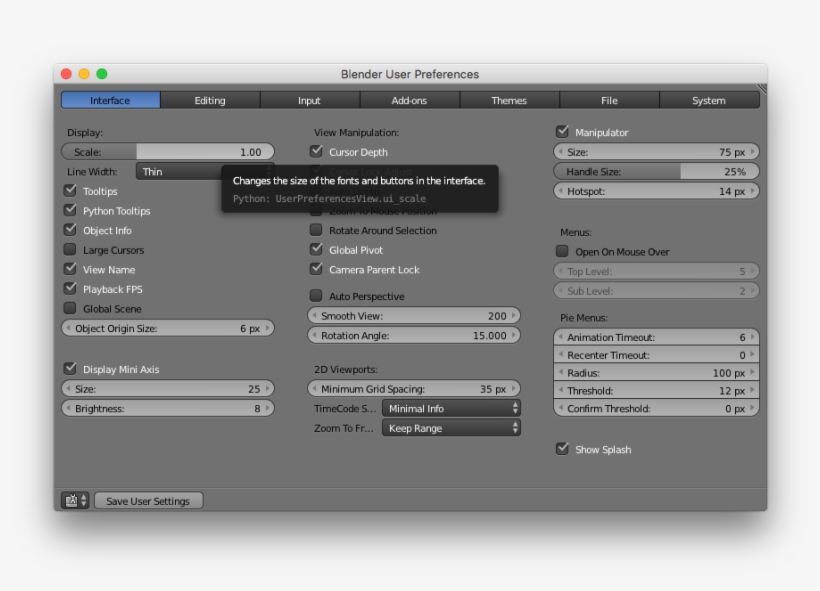Image resolution: width=820 pixels, height=591 pixels.
Task: Uncheck the Manipulator checkbox
Action: pos(563,132)
